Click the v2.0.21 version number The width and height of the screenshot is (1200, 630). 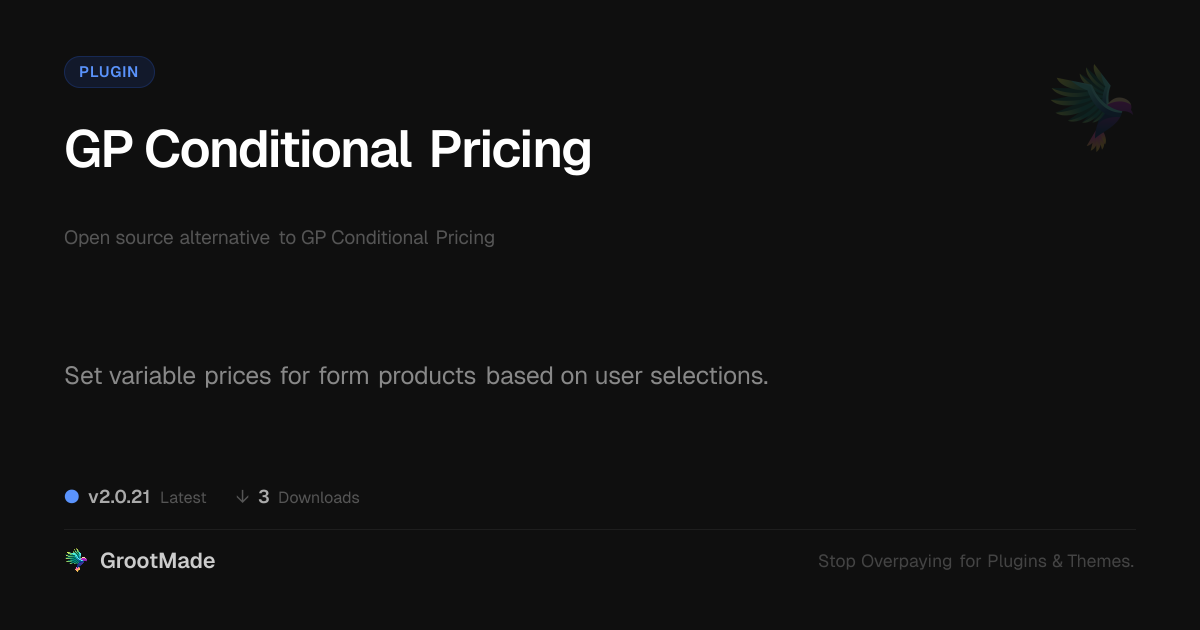pyautogui.click(x=119, y=497)
